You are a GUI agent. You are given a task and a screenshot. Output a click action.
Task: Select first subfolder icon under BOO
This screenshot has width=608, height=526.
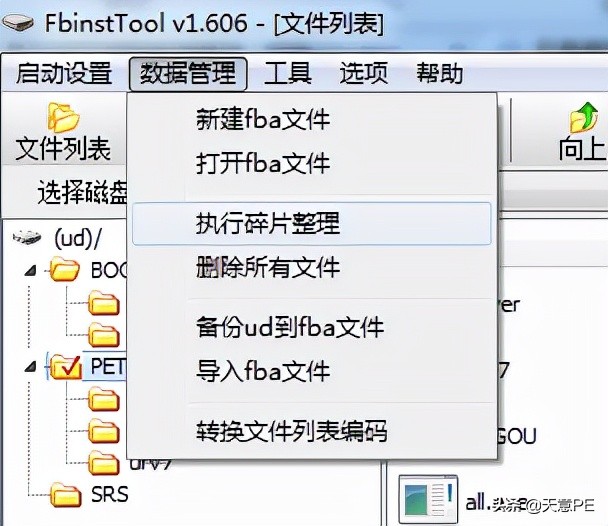click(104, 303)
